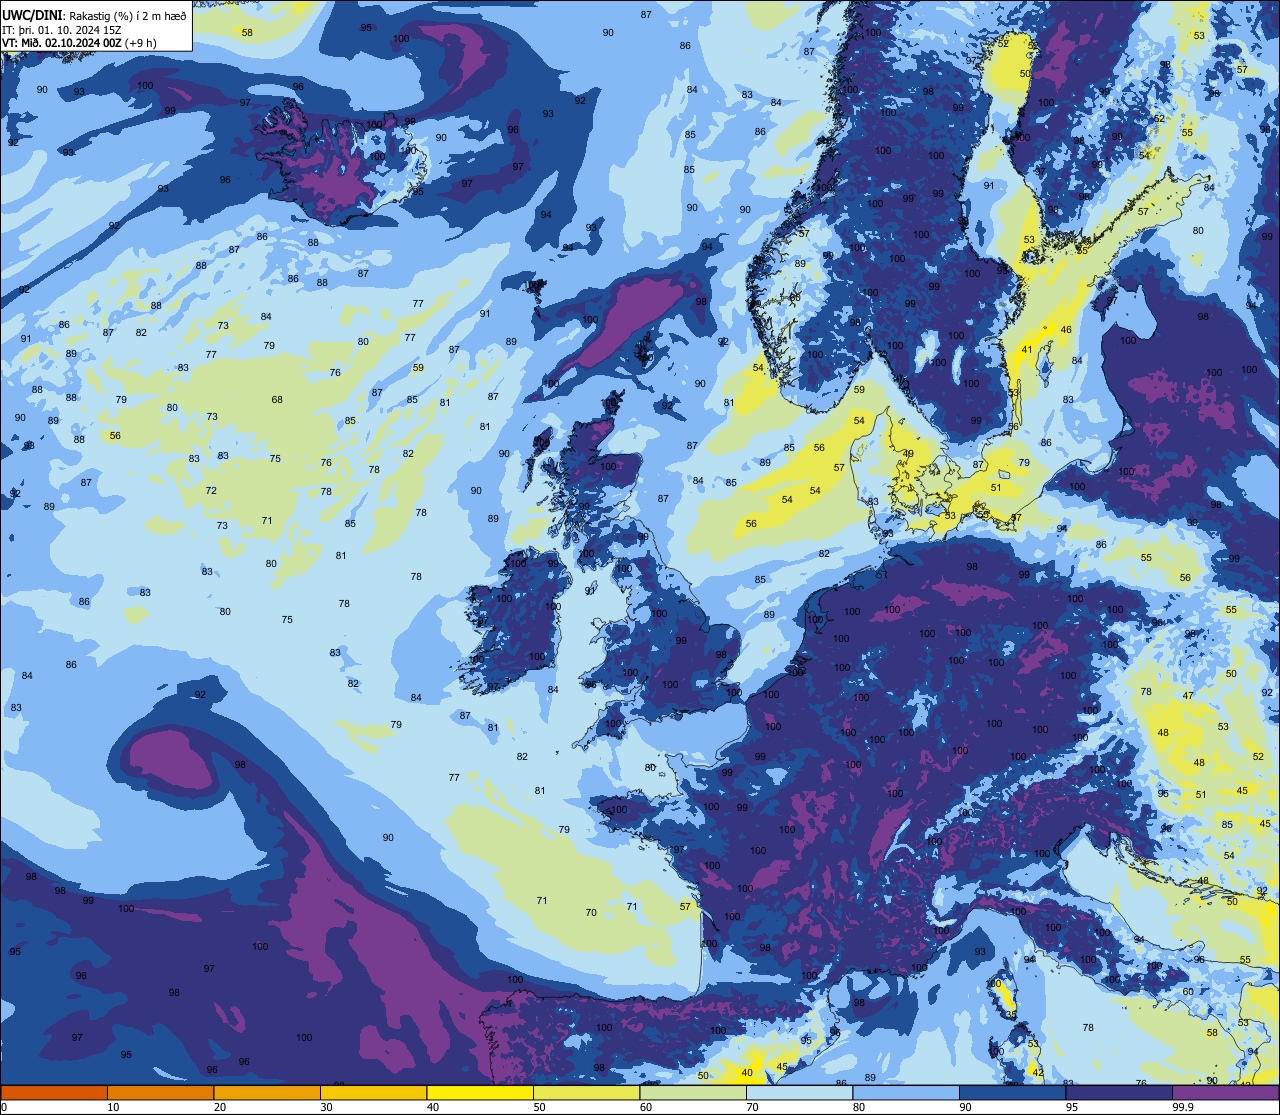Click the "46" humidity value on the map

click(x=1066, y=330)
